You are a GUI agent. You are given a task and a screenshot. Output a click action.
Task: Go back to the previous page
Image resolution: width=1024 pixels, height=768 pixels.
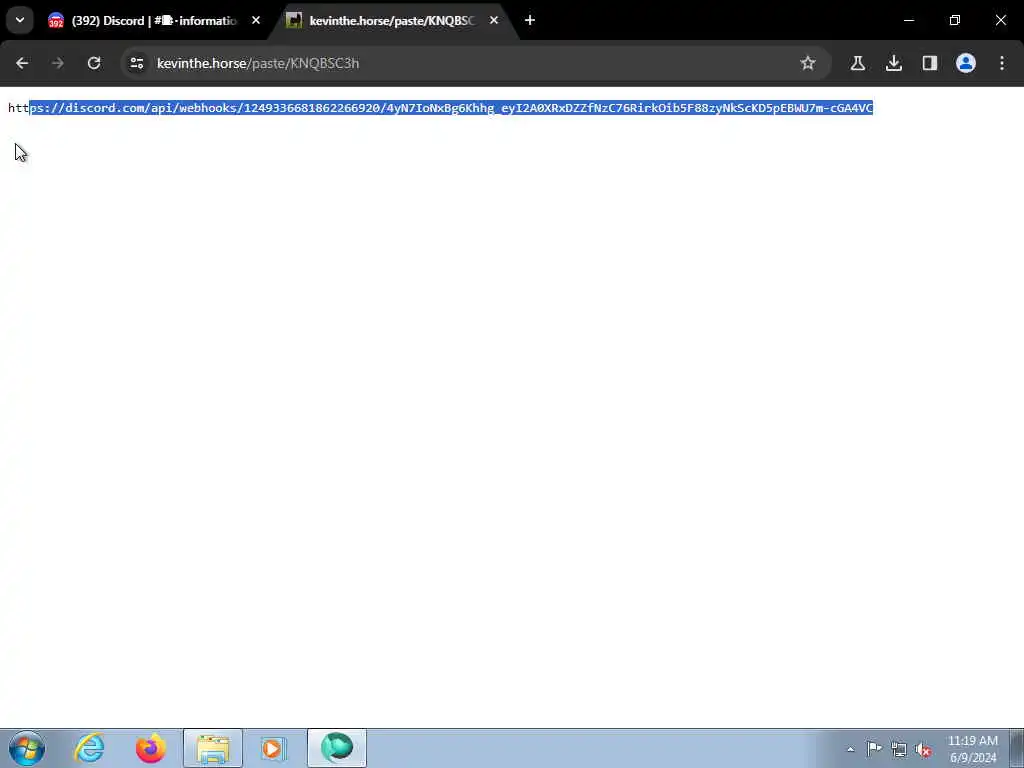click(x=22, y=63)
